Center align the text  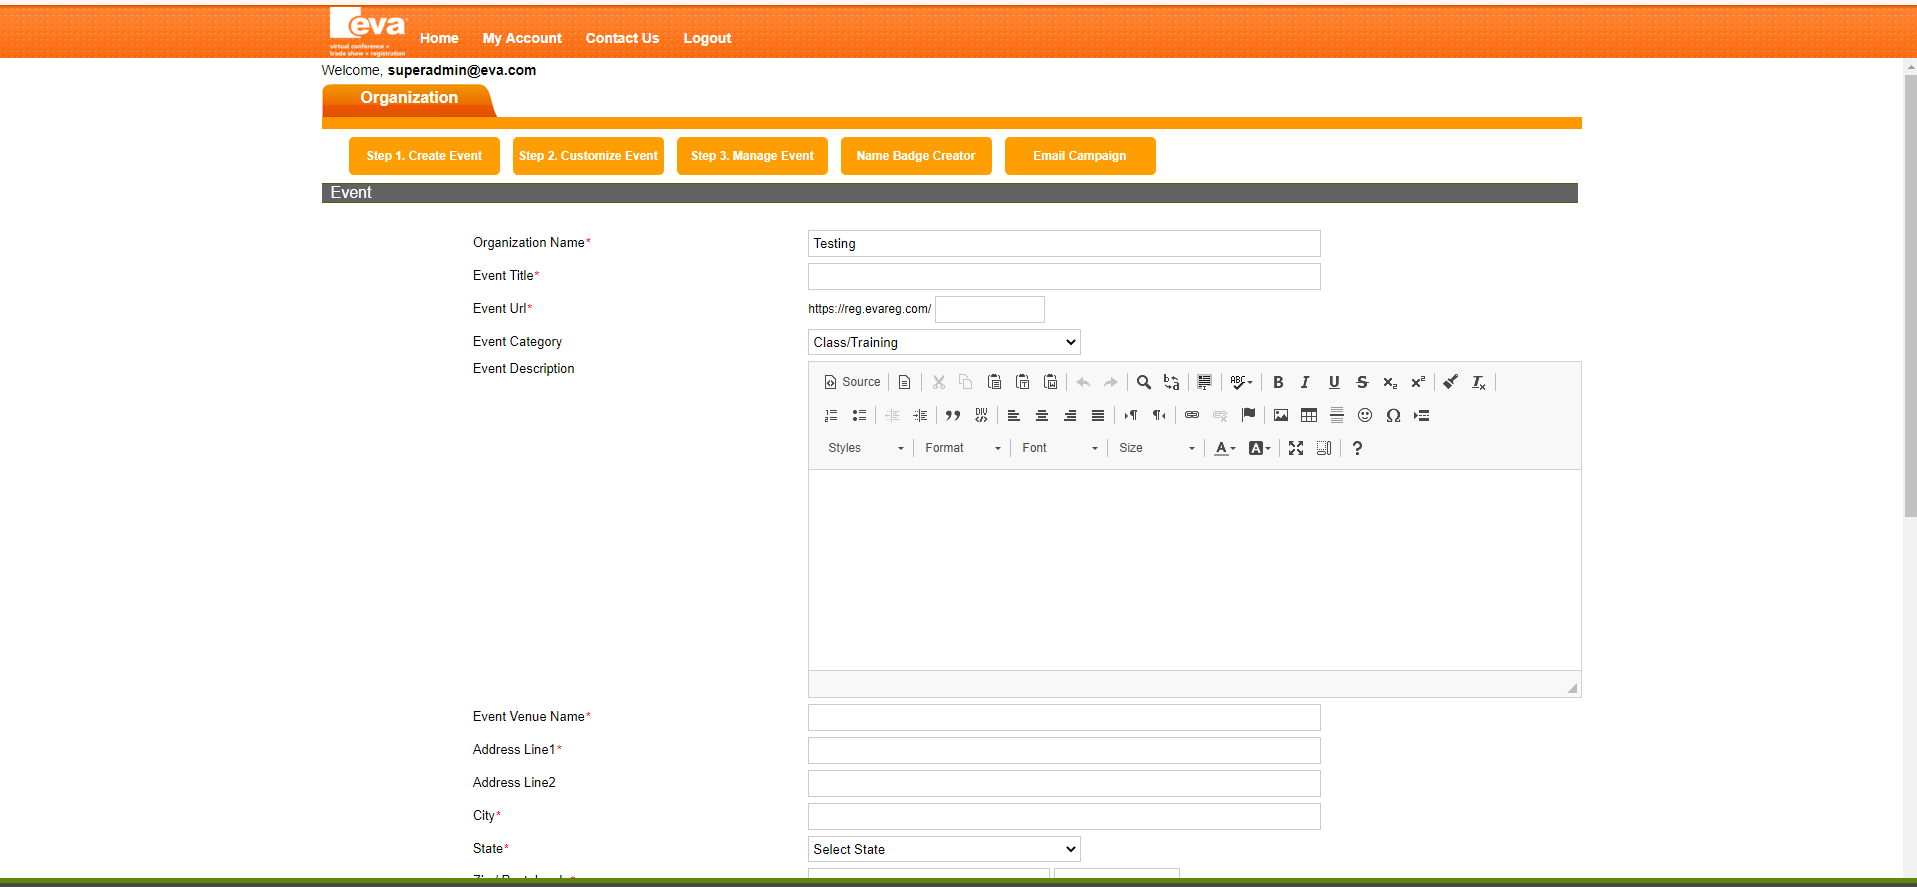pos(1042,415)
